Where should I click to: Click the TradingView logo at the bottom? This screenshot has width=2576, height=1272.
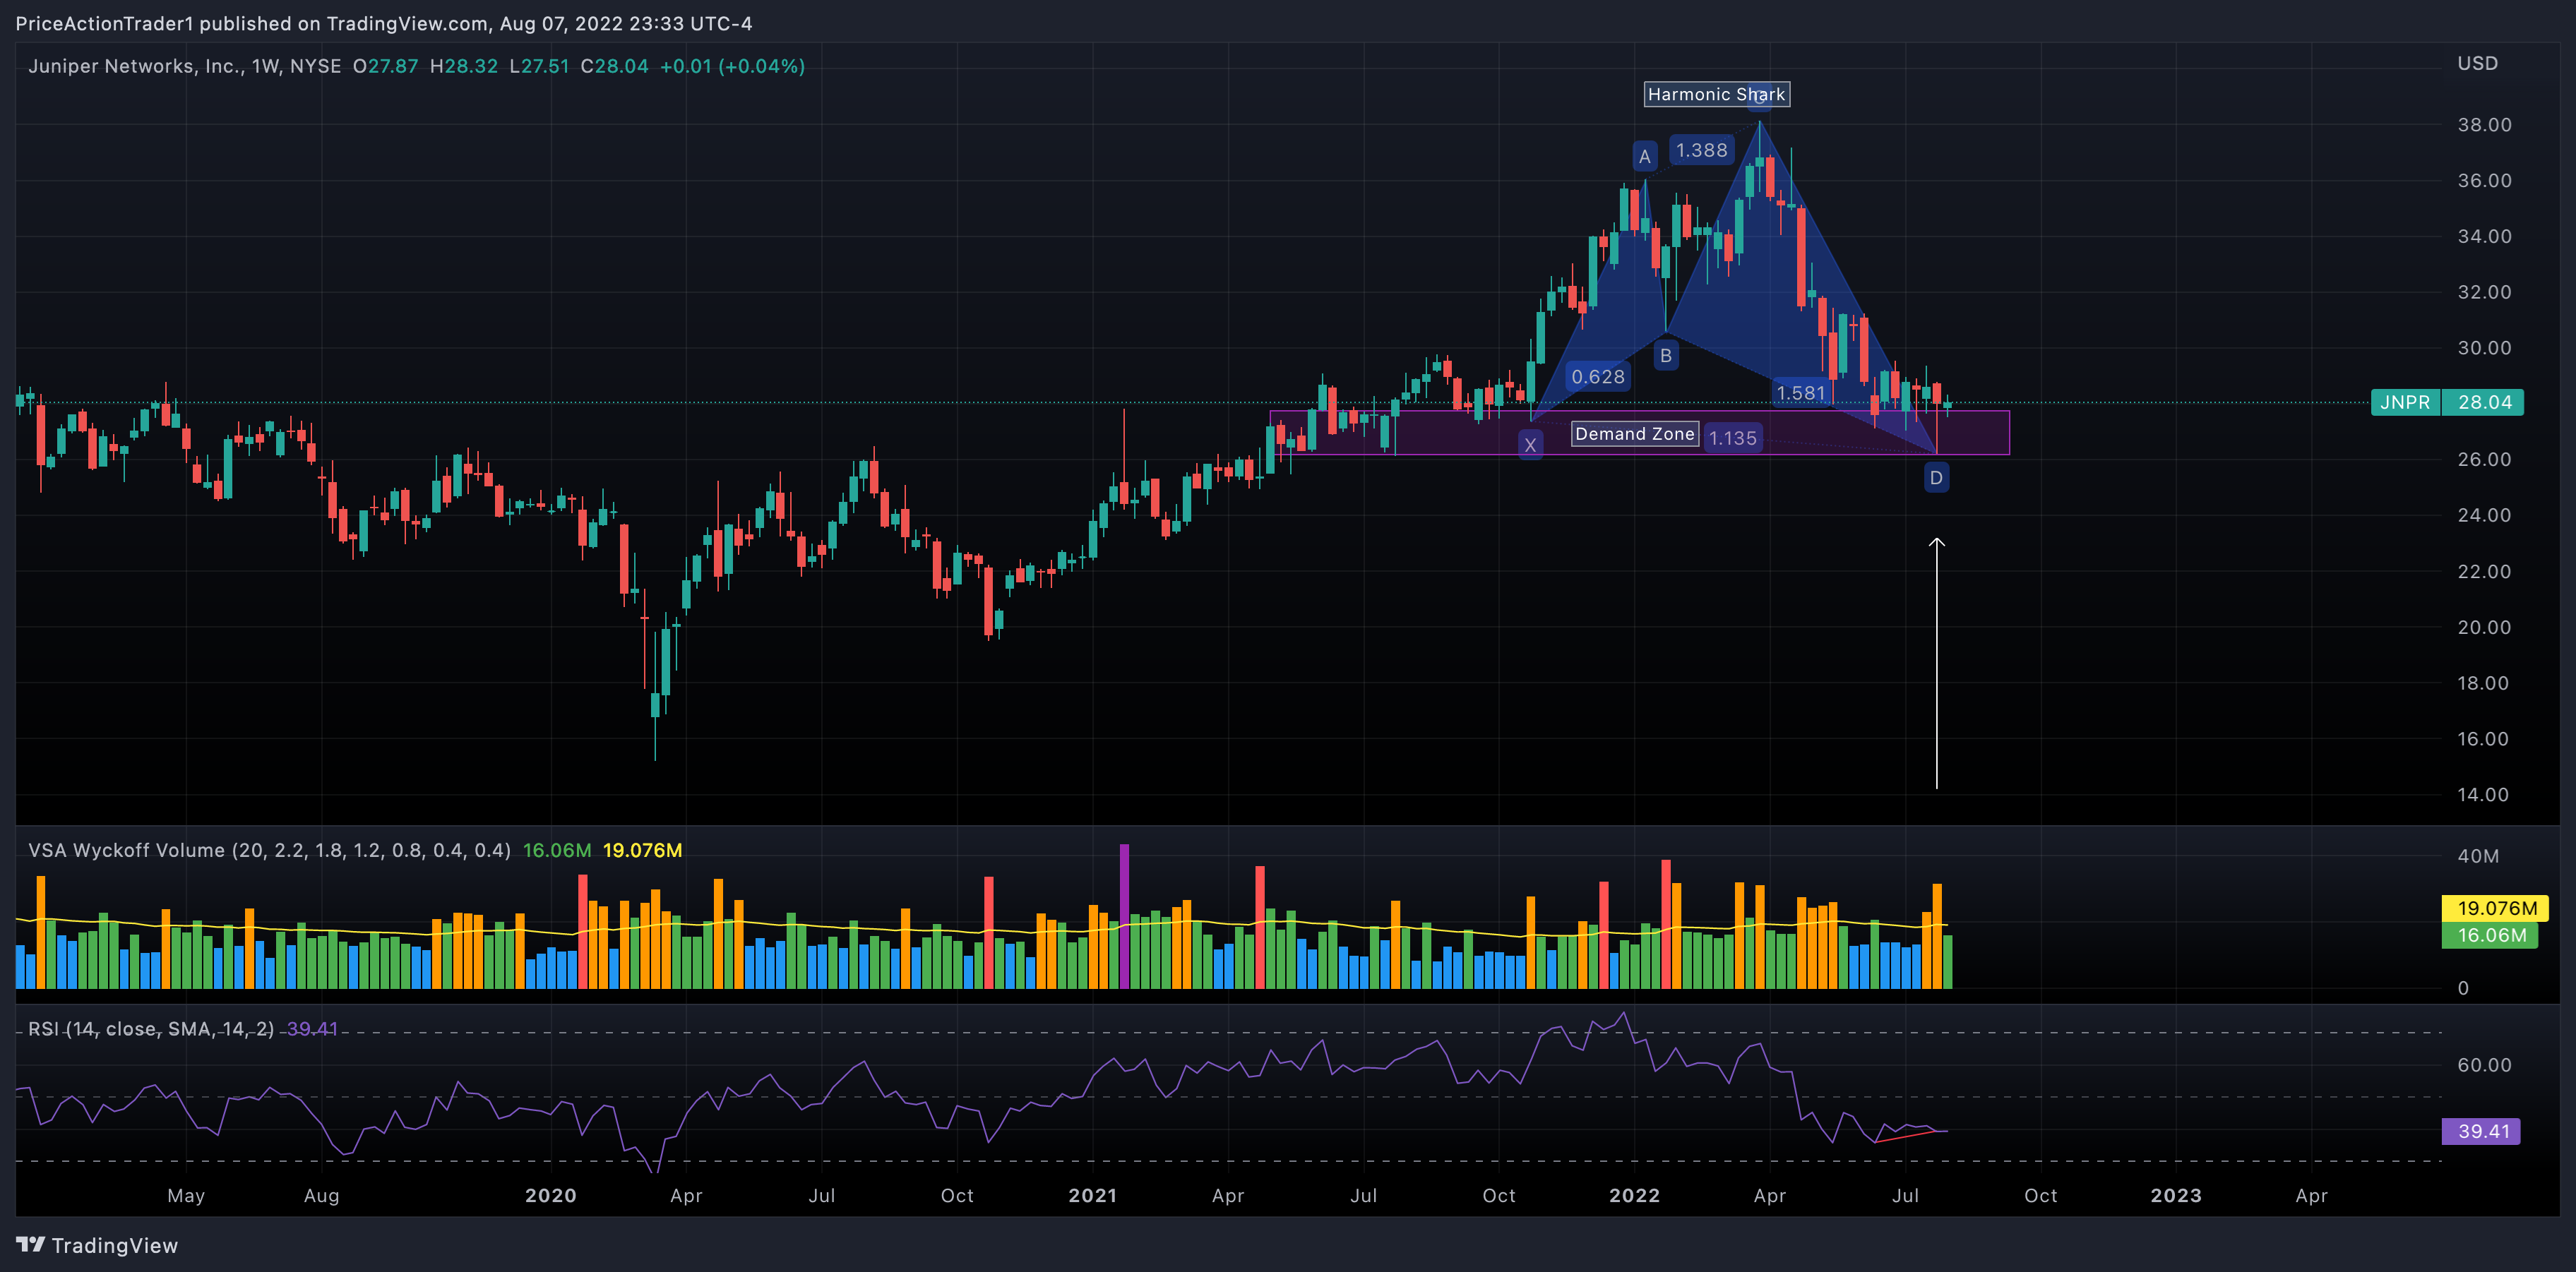pyautogui.click(x=97, y=1245)
